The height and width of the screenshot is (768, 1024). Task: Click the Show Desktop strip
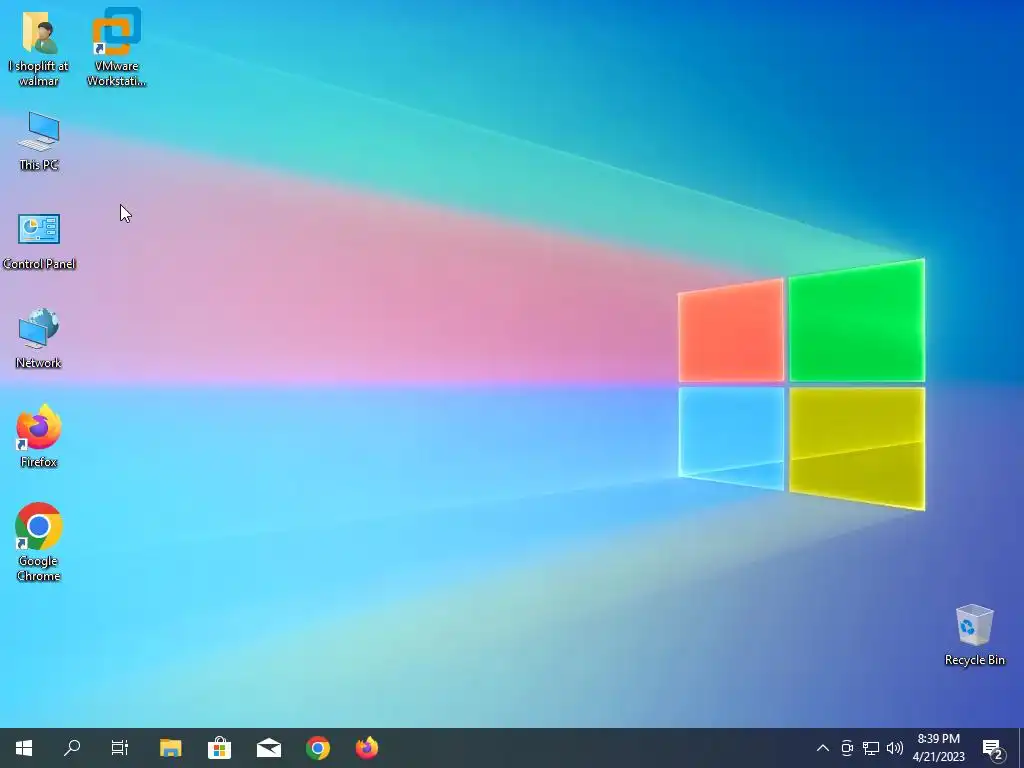pyautogui.click(x=1021, y=748)
